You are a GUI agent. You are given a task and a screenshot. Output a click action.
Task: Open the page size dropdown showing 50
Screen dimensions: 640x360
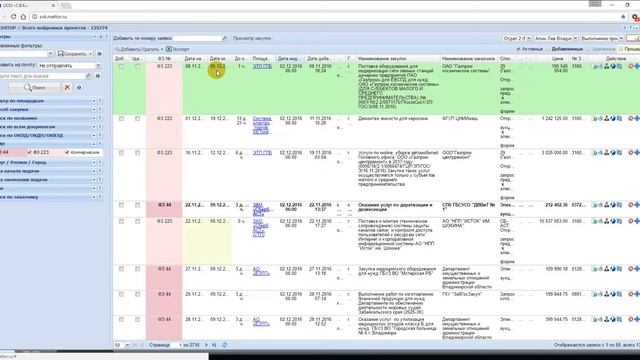pos(127,345)
